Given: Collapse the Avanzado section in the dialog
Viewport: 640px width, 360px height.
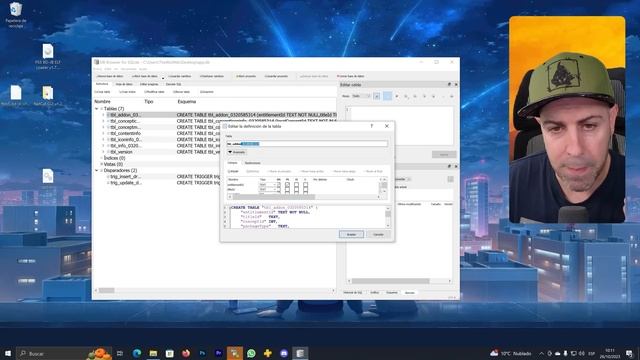Looking at the screenshot, I should [x=237, y=152].
